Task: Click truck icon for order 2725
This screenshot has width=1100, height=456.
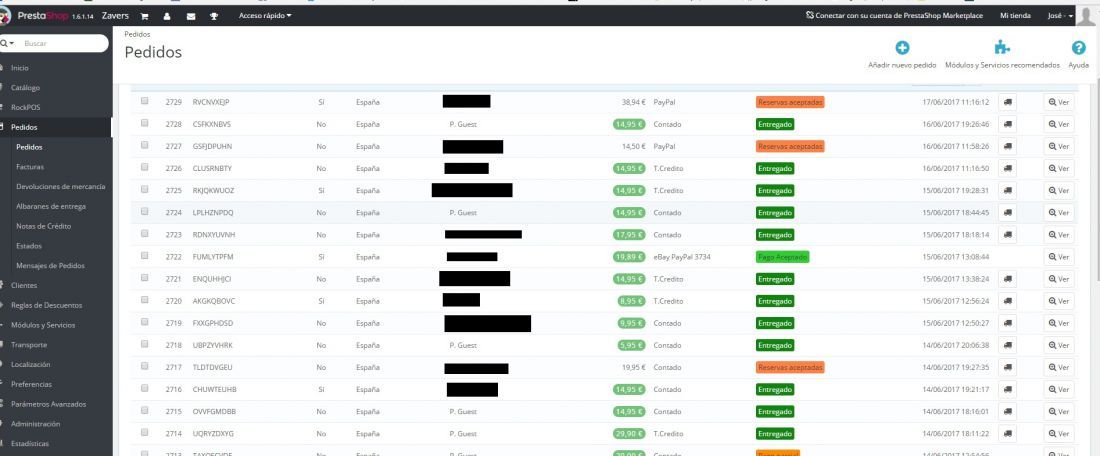Action: pos(1007,190)
